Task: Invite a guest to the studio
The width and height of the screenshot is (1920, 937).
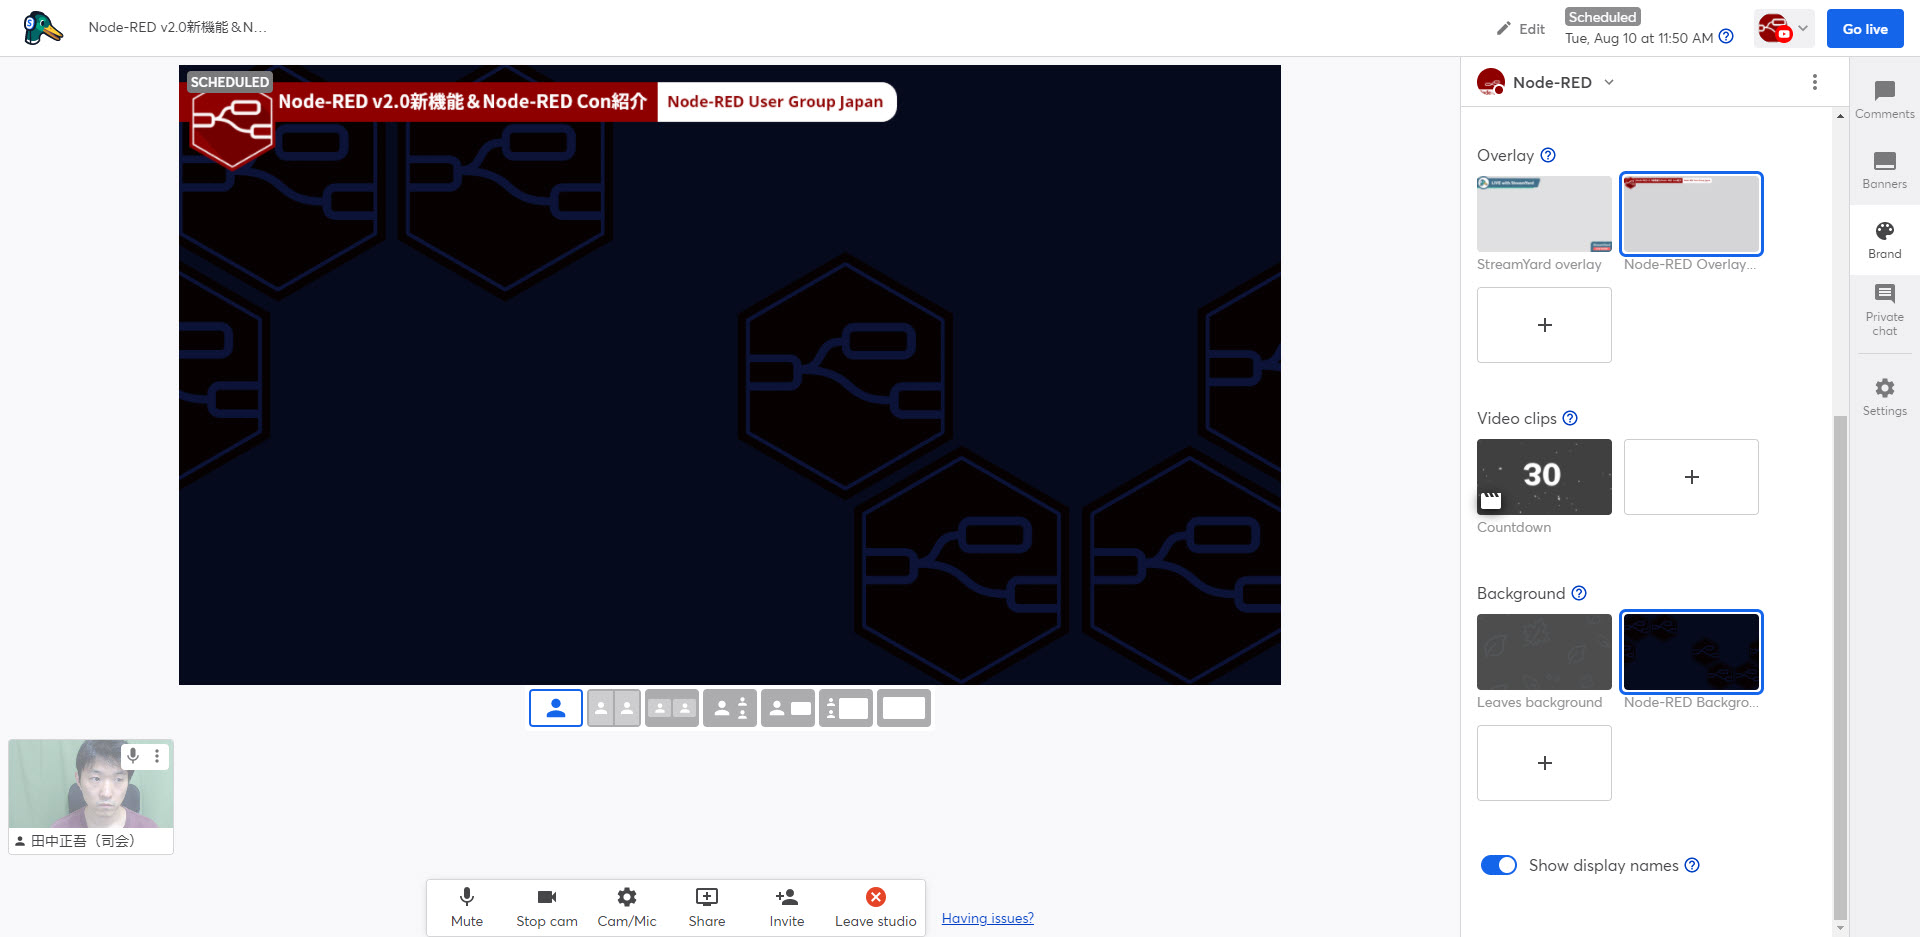Action: [x=786, y=906]
